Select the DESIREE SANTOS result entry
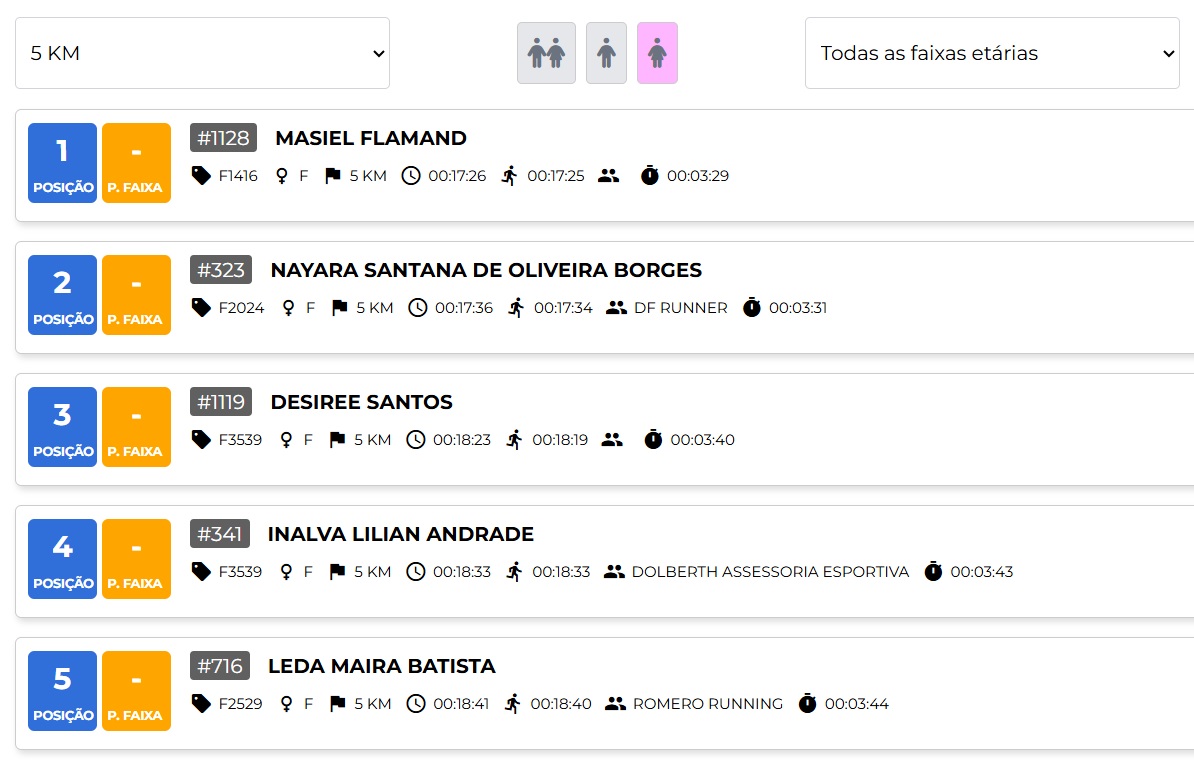The width and height of the screenshot is (1194, 760). tap(605, 429)
